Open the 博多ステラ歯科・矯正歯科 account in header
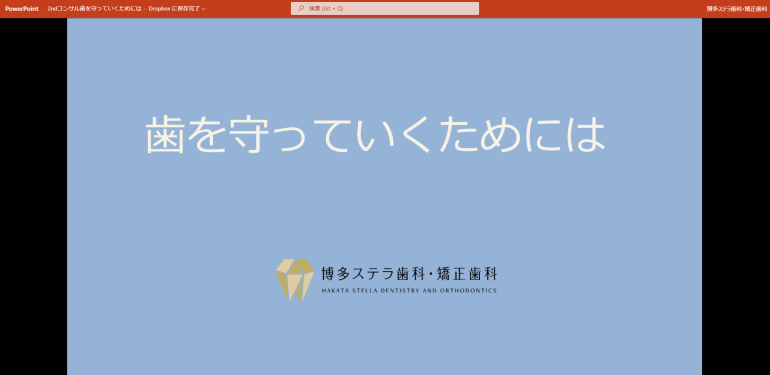Viewport: 770px width, 375px height. pos(737,9)
